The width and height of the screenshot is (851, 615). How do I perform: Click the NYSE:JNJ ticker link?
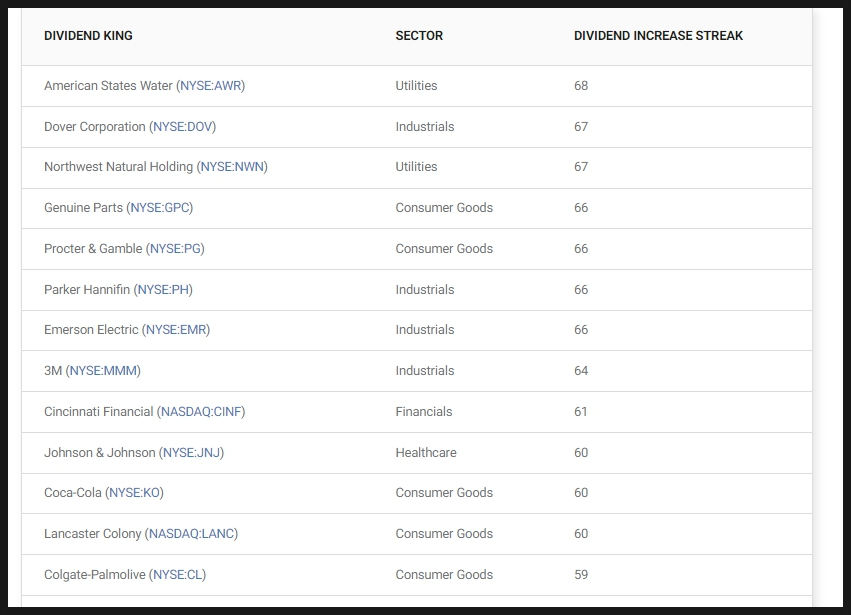coord(192,453)
